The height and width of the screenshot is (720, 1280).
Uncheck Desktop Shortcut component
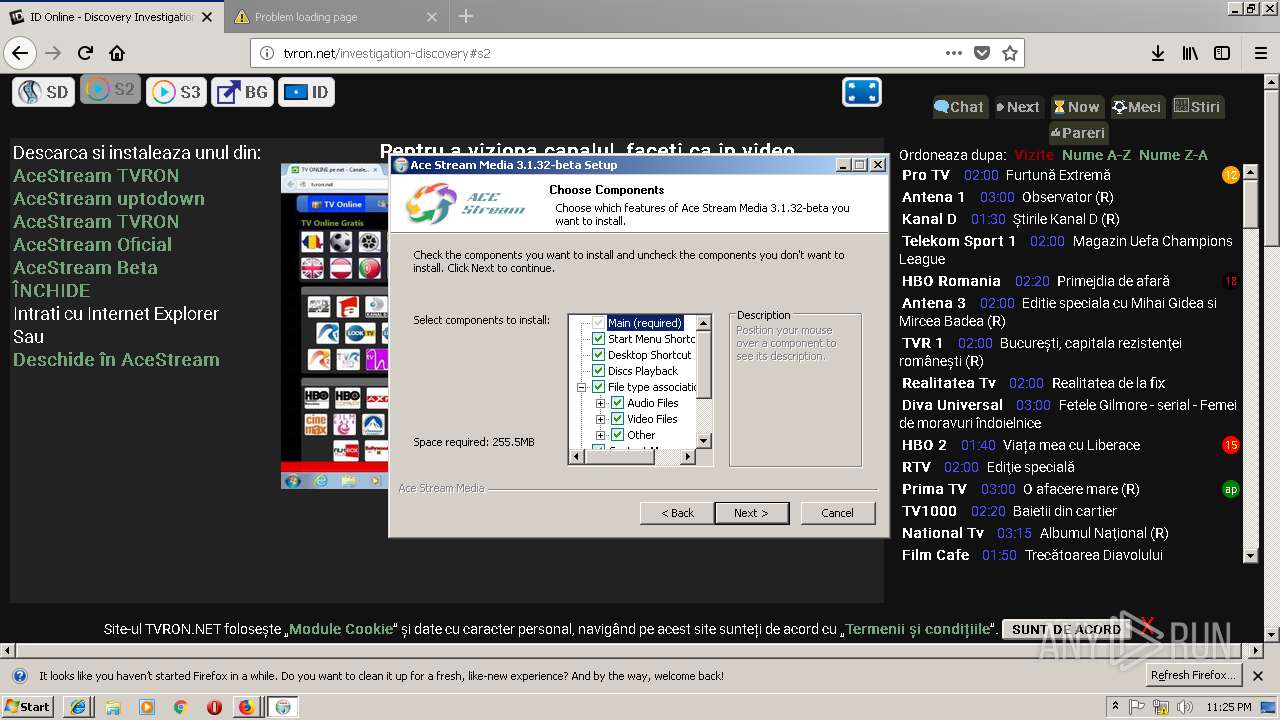(x=599, y=355)
